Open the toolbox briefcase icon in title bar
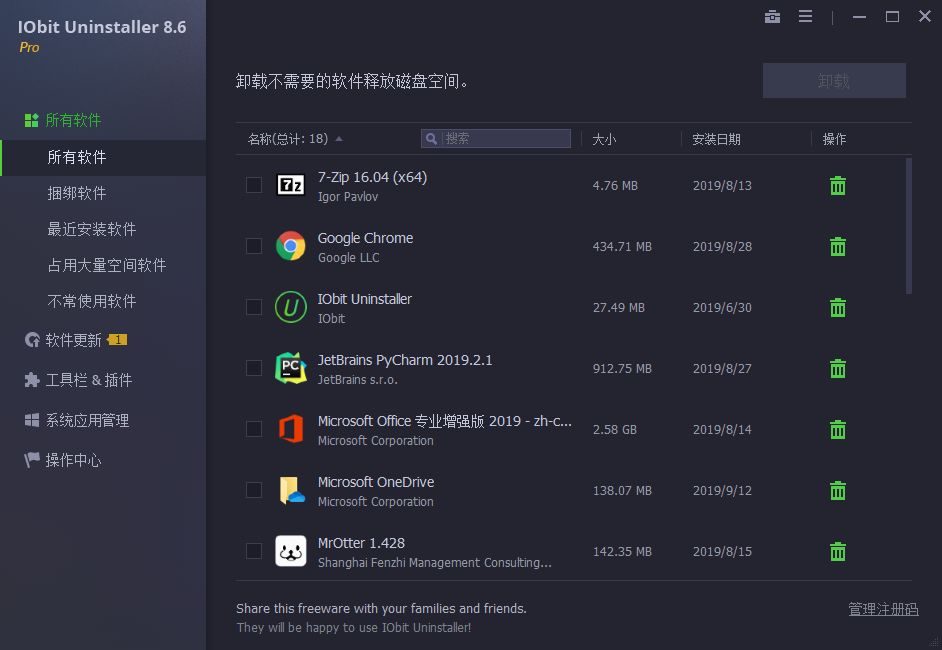The image size is (942, 650). [772, 17]
